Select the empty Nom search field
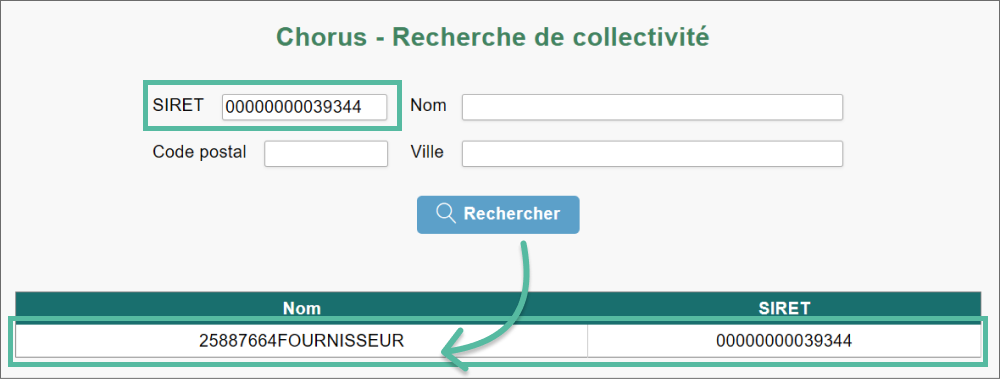 (x=652, y=107)
